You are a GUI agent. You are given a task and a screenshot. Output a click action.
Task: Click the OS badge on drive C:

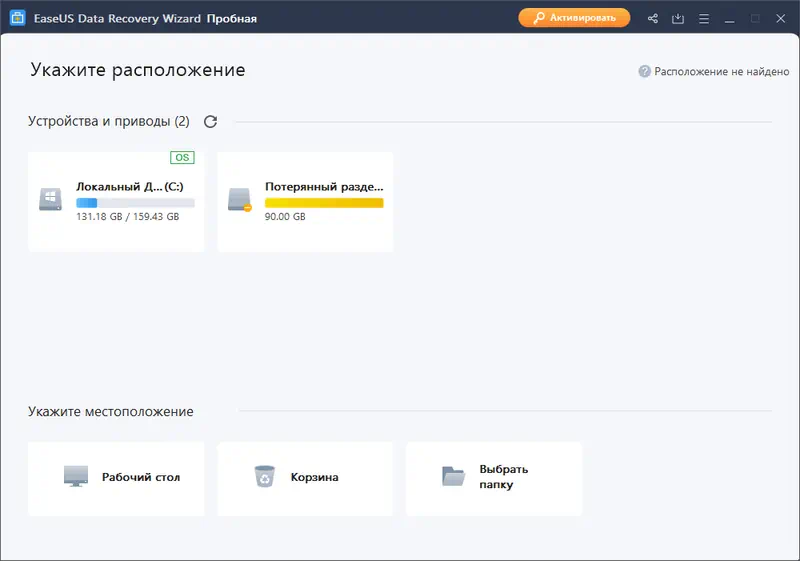click(x=182, y=158)
